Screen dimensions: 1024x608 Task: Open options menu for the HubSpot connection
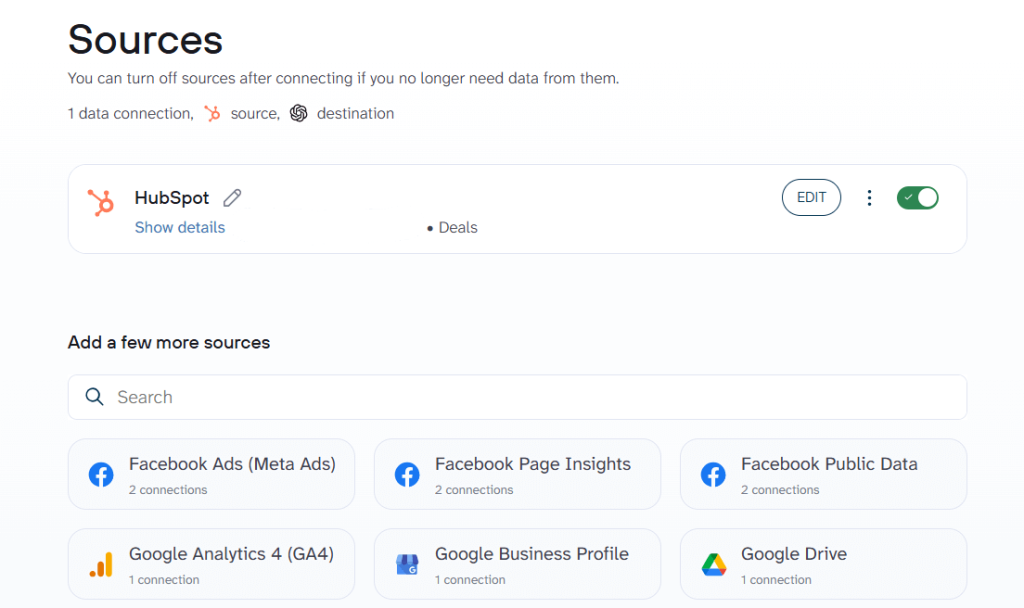(869, 197)
